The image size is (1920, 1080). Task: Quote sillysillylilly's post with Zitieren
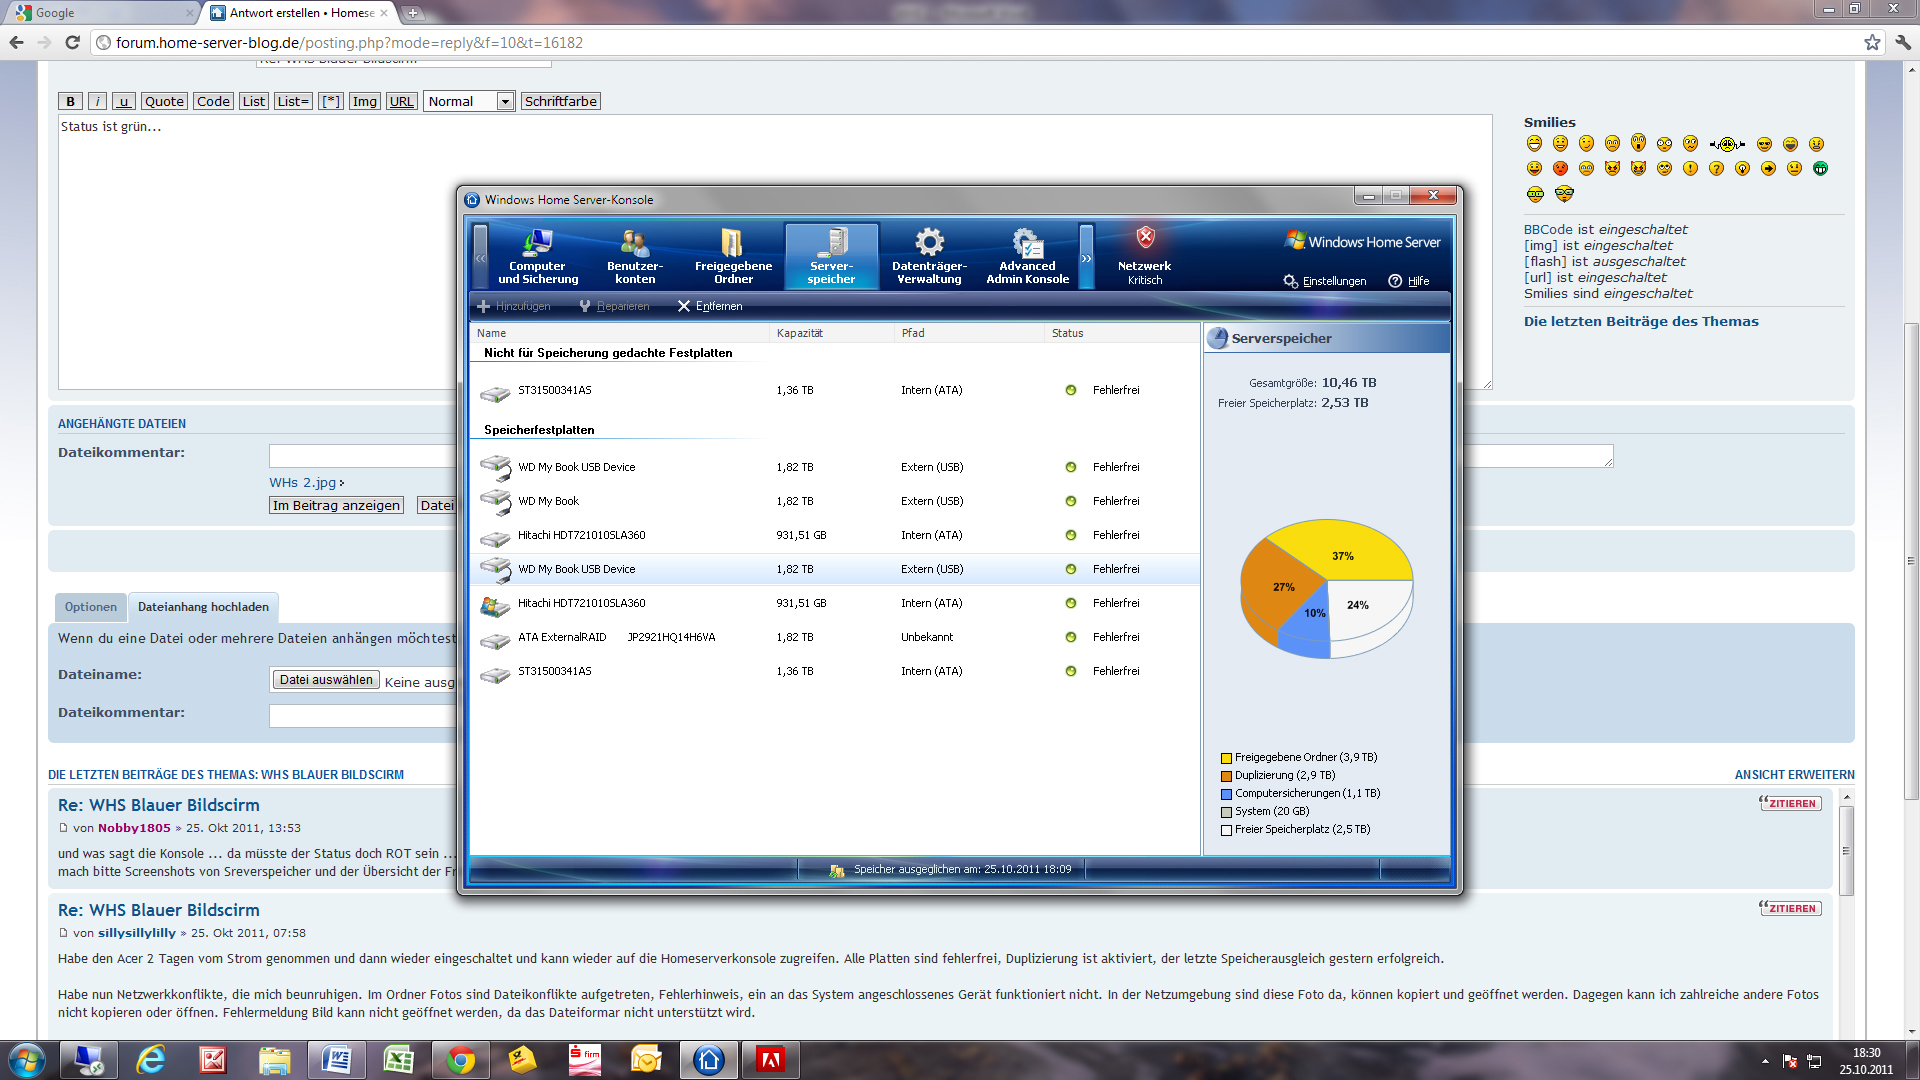click(1790, 908)
